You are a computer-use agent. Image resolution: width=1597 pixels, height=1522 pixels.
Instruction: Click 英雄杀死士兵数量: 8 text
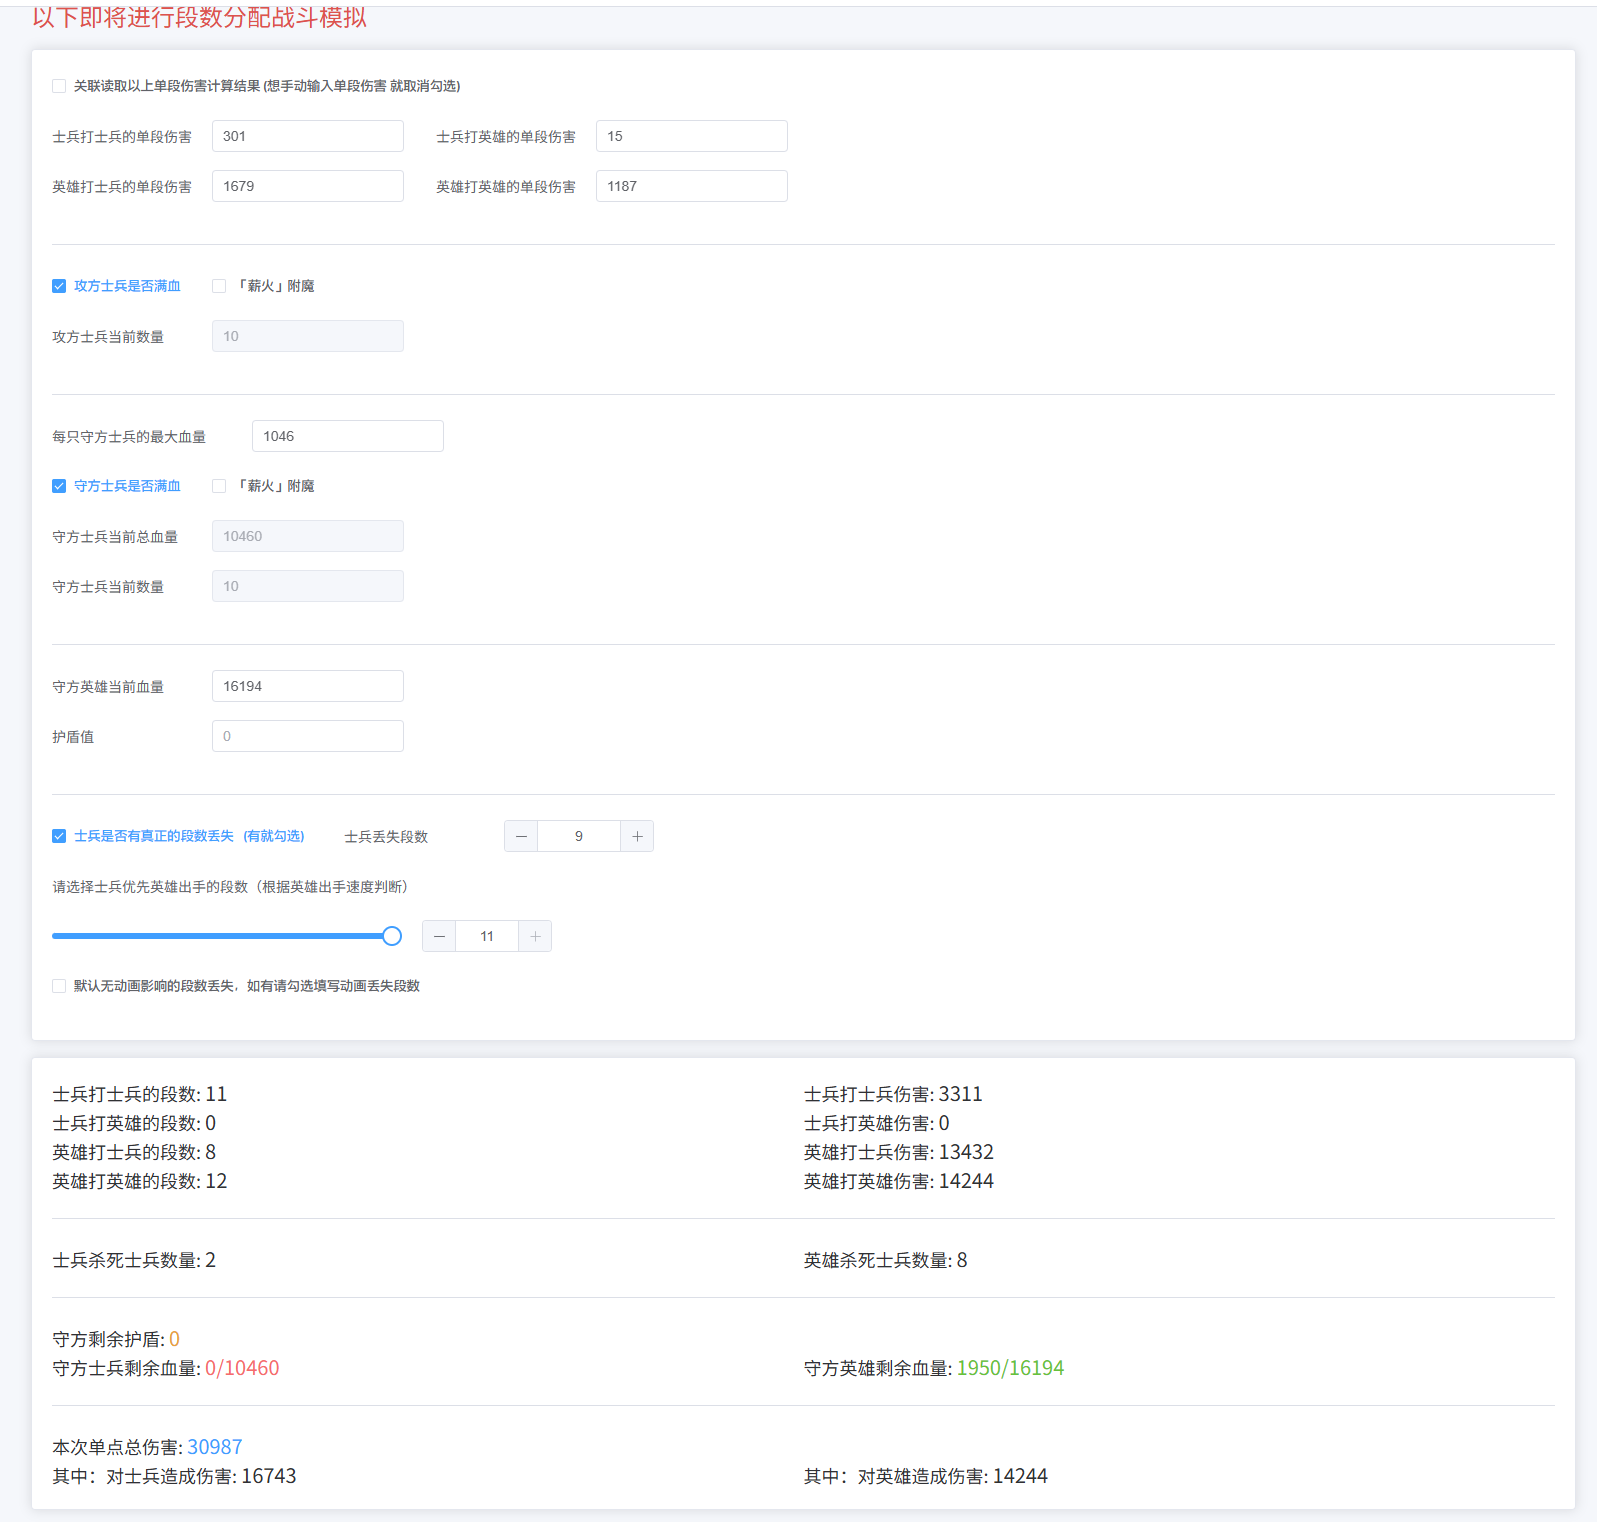point(885,1260)
